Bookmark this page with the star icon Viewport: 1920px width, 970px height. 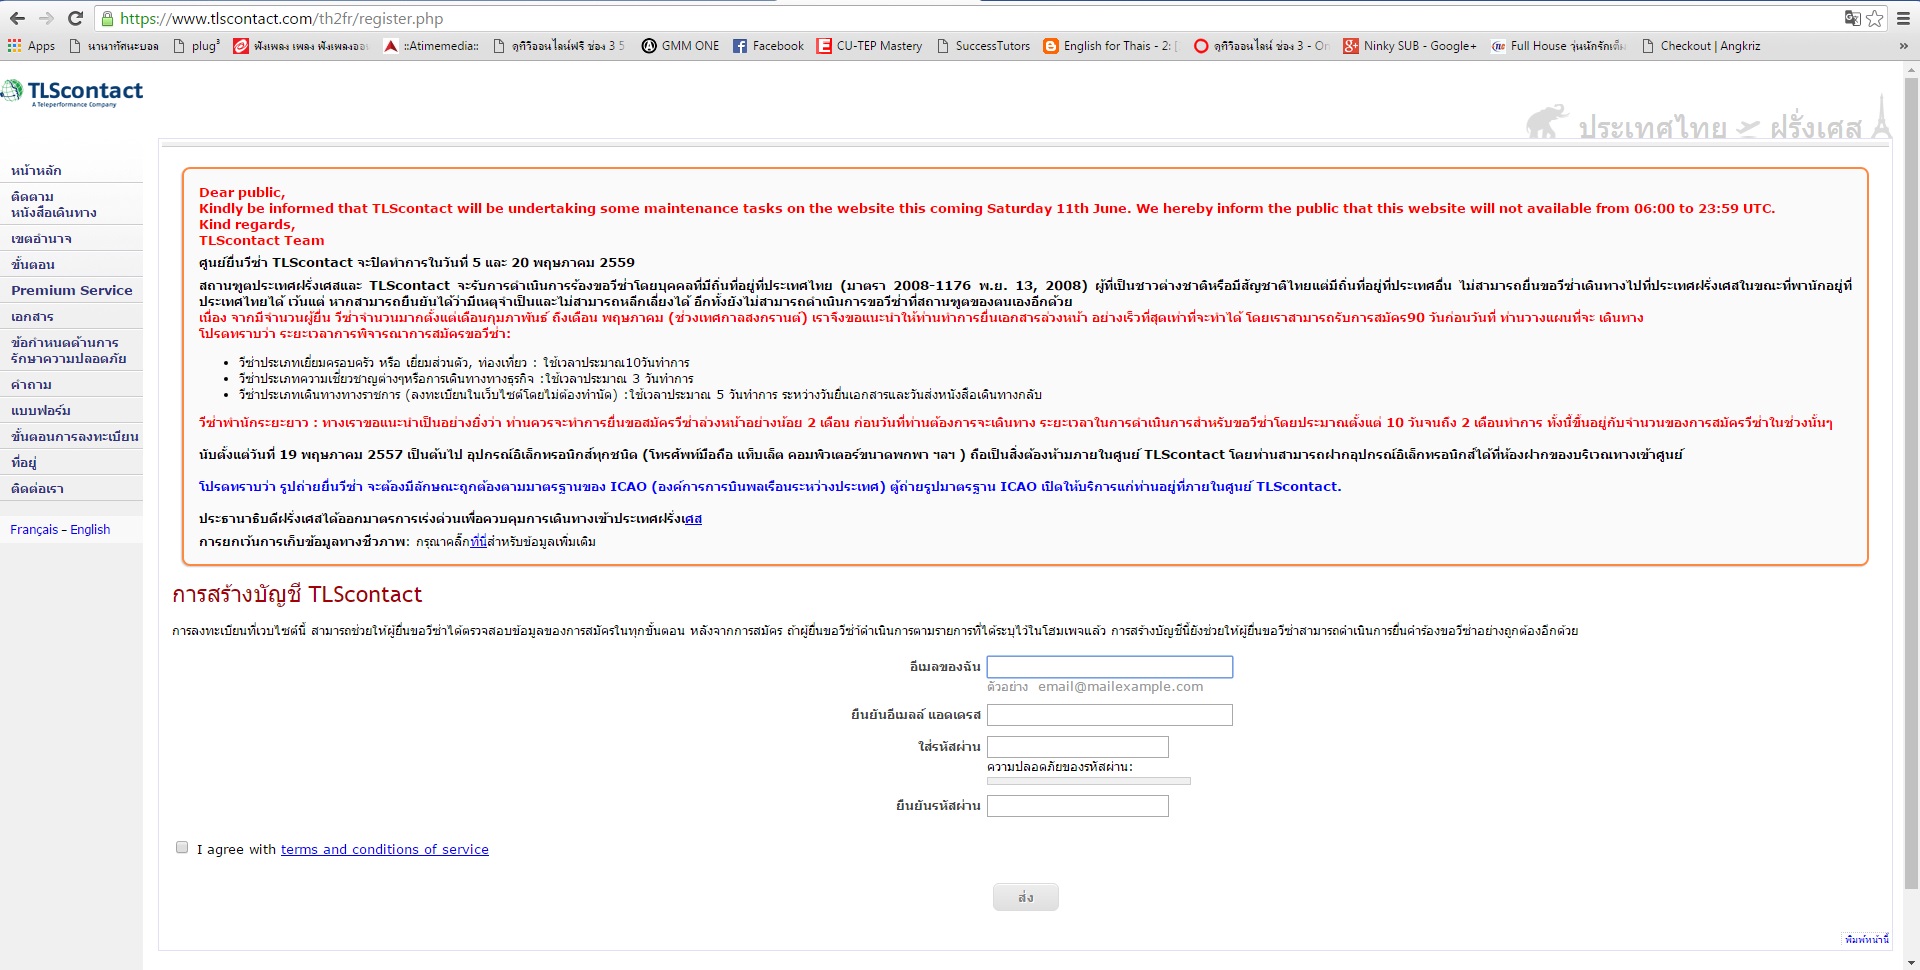[1874, 18]
